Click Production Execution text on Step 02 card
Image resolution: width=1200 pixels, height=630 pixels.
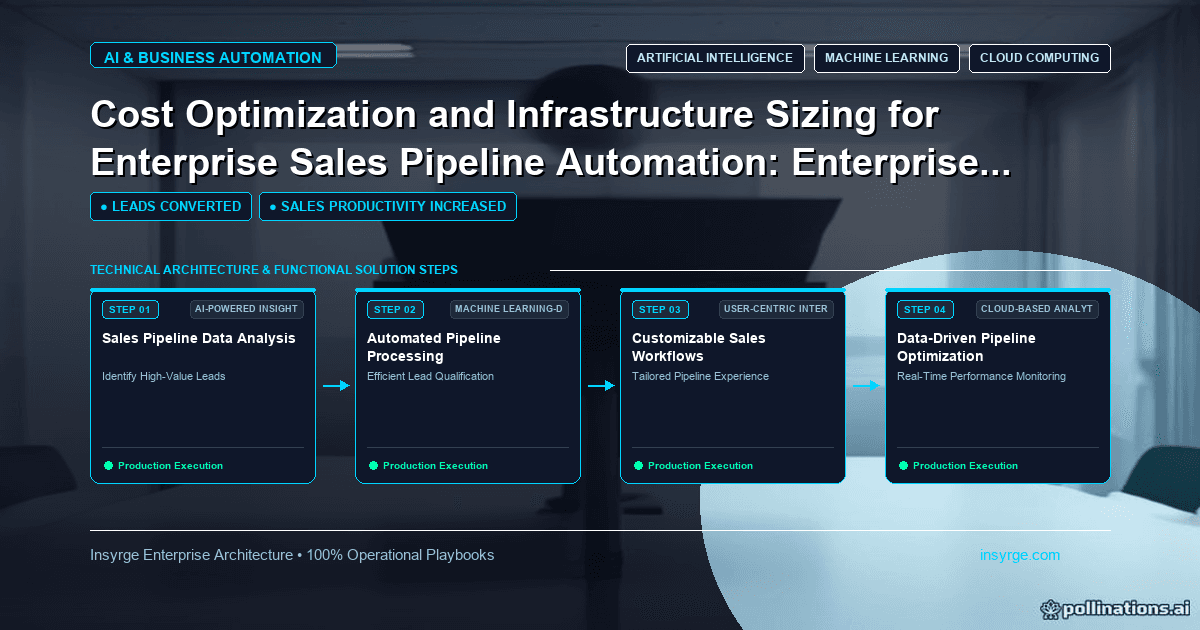(x=435, y=466)
